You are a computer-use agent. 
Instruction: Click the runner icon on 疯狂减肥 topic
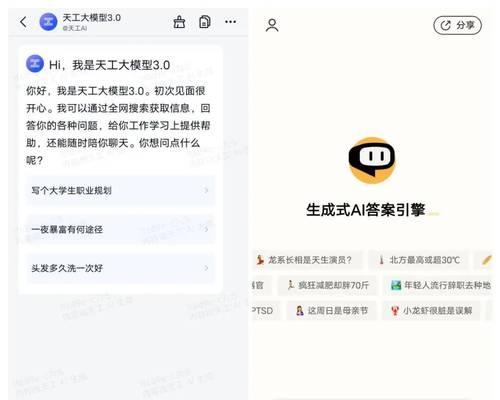[x=291, y=285]
